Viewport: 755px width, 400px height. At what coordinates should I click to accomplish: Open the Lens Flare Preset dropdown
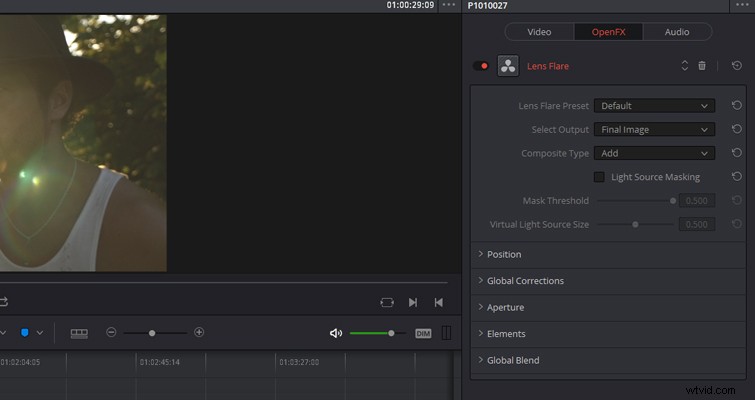(654, 106)
